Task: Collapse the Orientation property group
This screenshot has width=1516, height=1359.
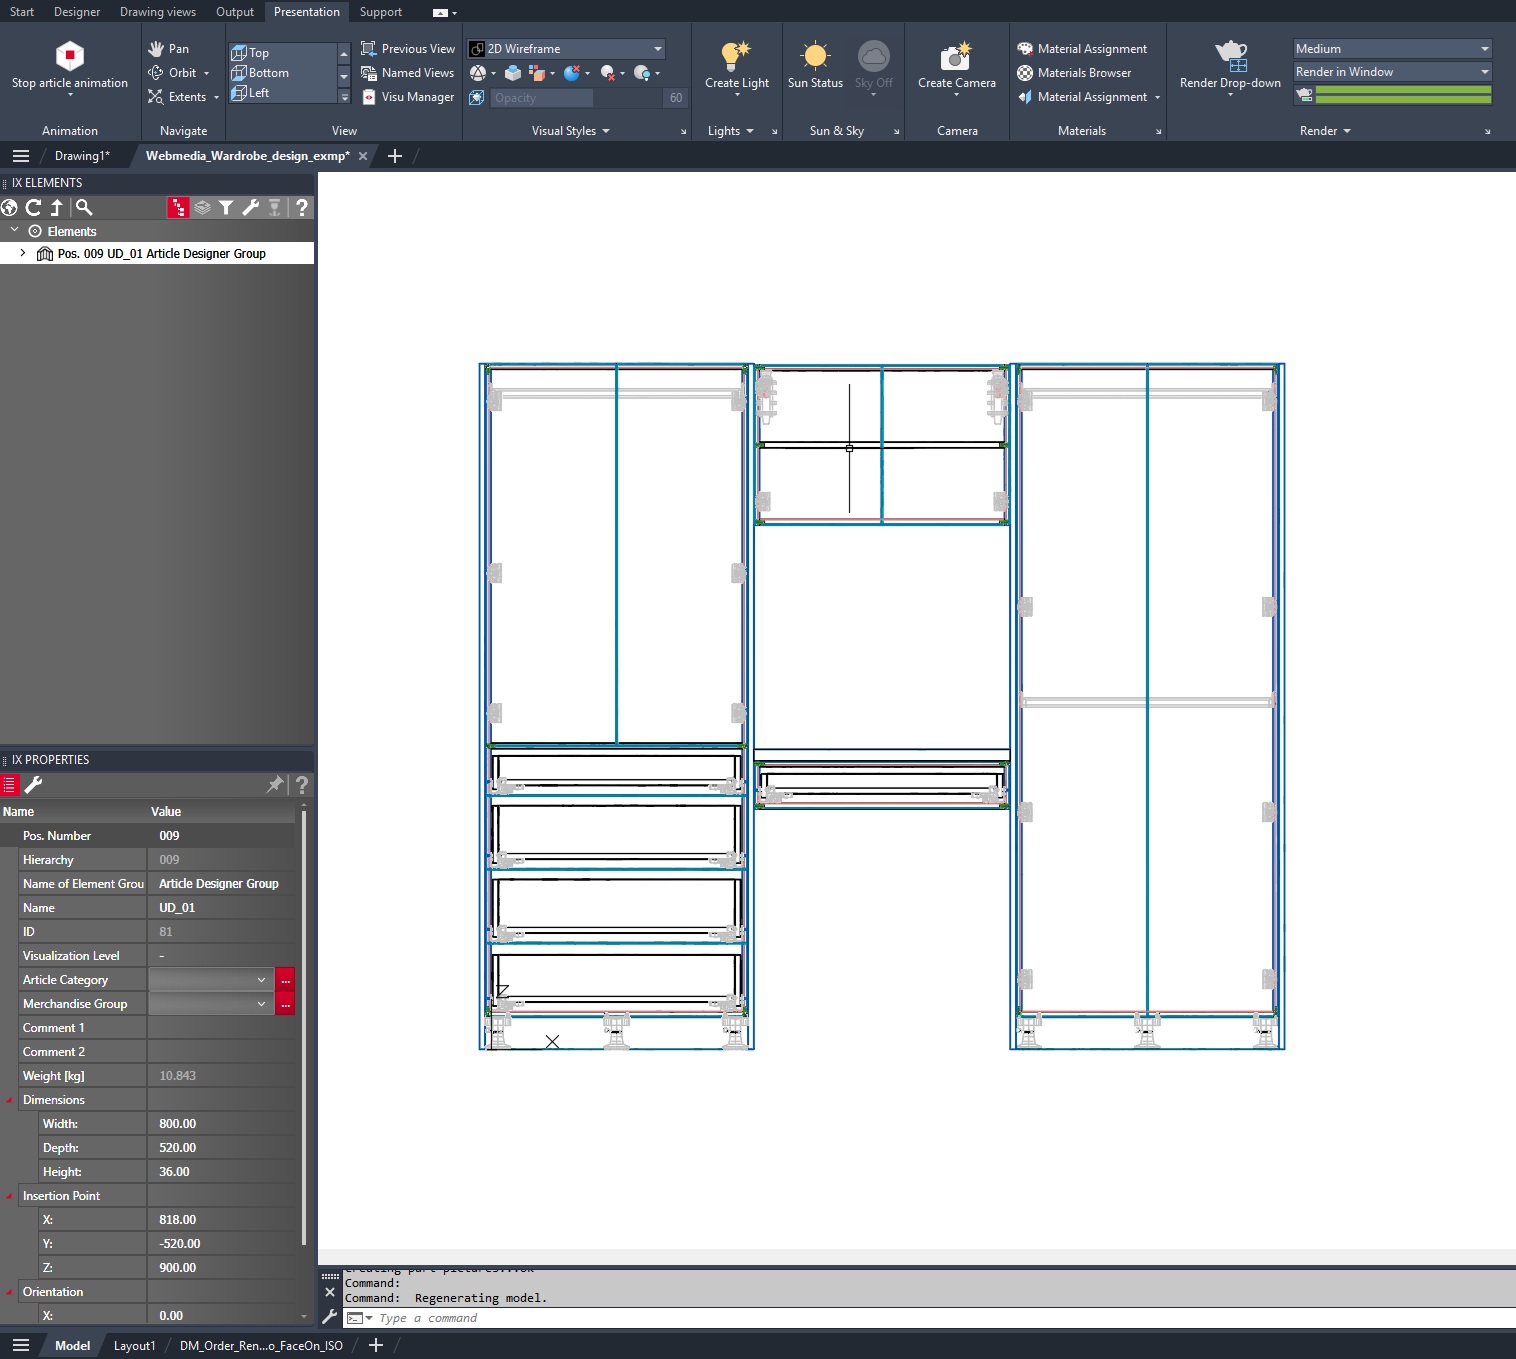Action: [10, 1292]
